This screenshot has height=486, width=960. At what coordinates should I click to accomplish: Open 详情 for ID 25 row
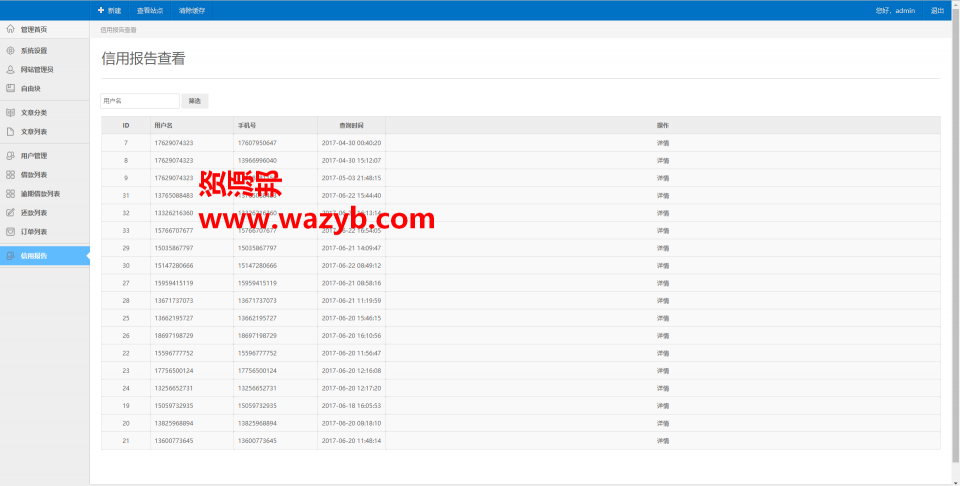(x=662, y=318)
